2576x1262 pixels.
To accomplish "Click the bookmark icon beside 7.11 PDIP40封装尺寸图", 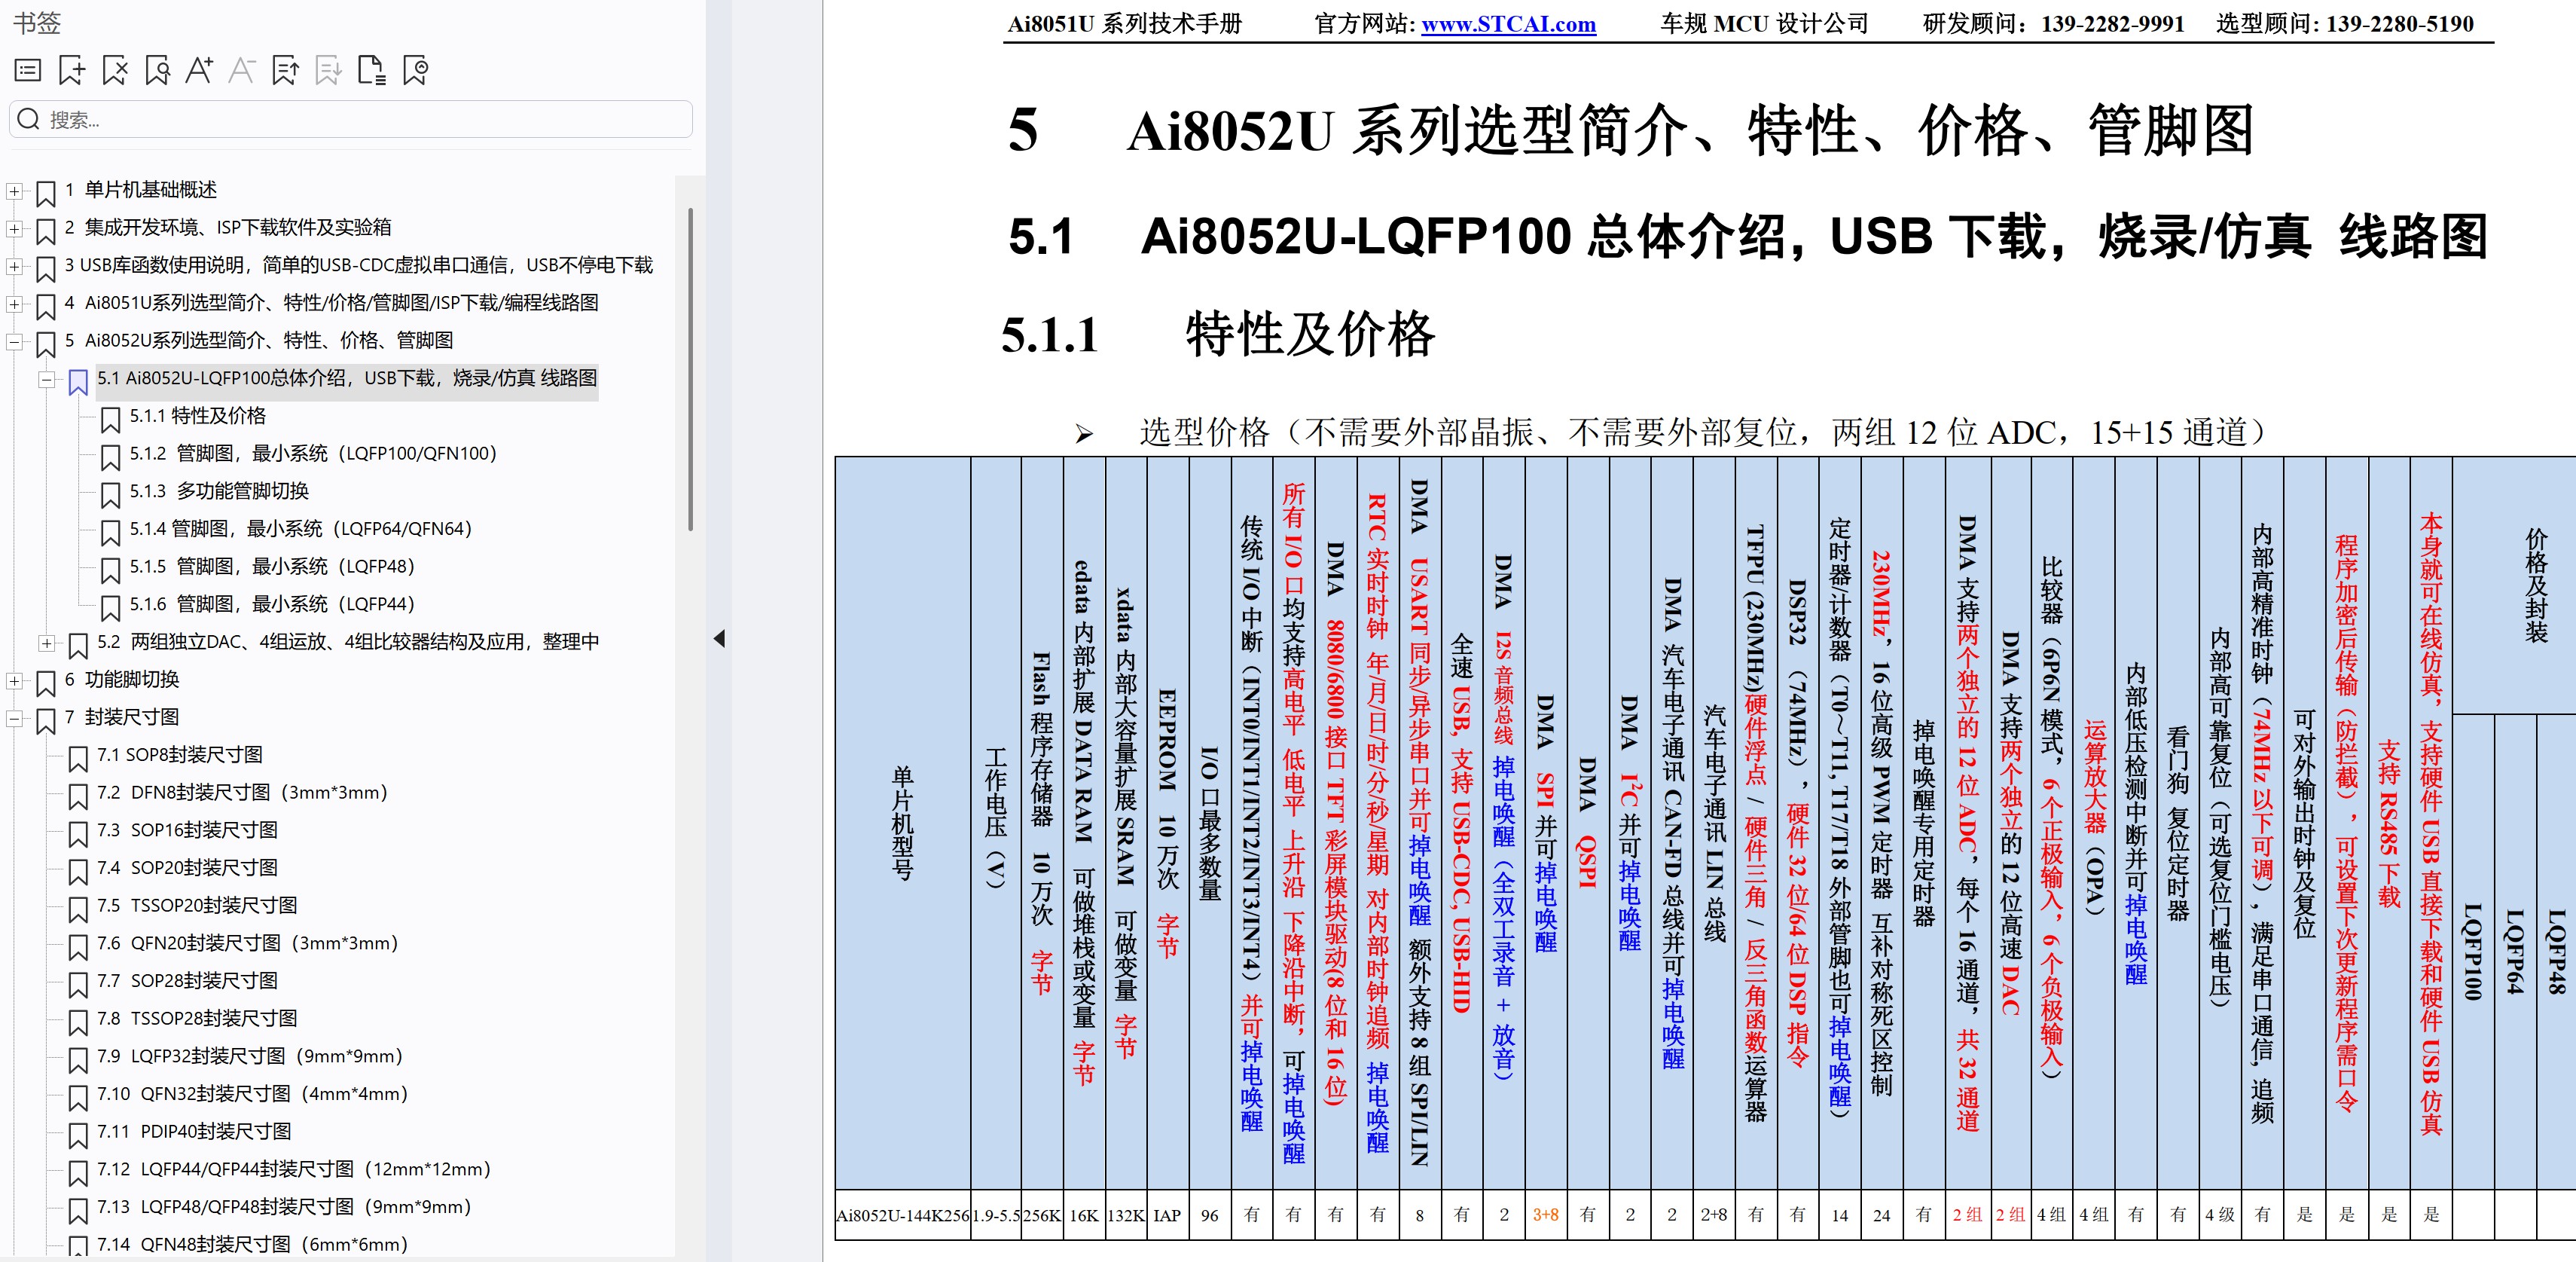I will point(78,1134).
